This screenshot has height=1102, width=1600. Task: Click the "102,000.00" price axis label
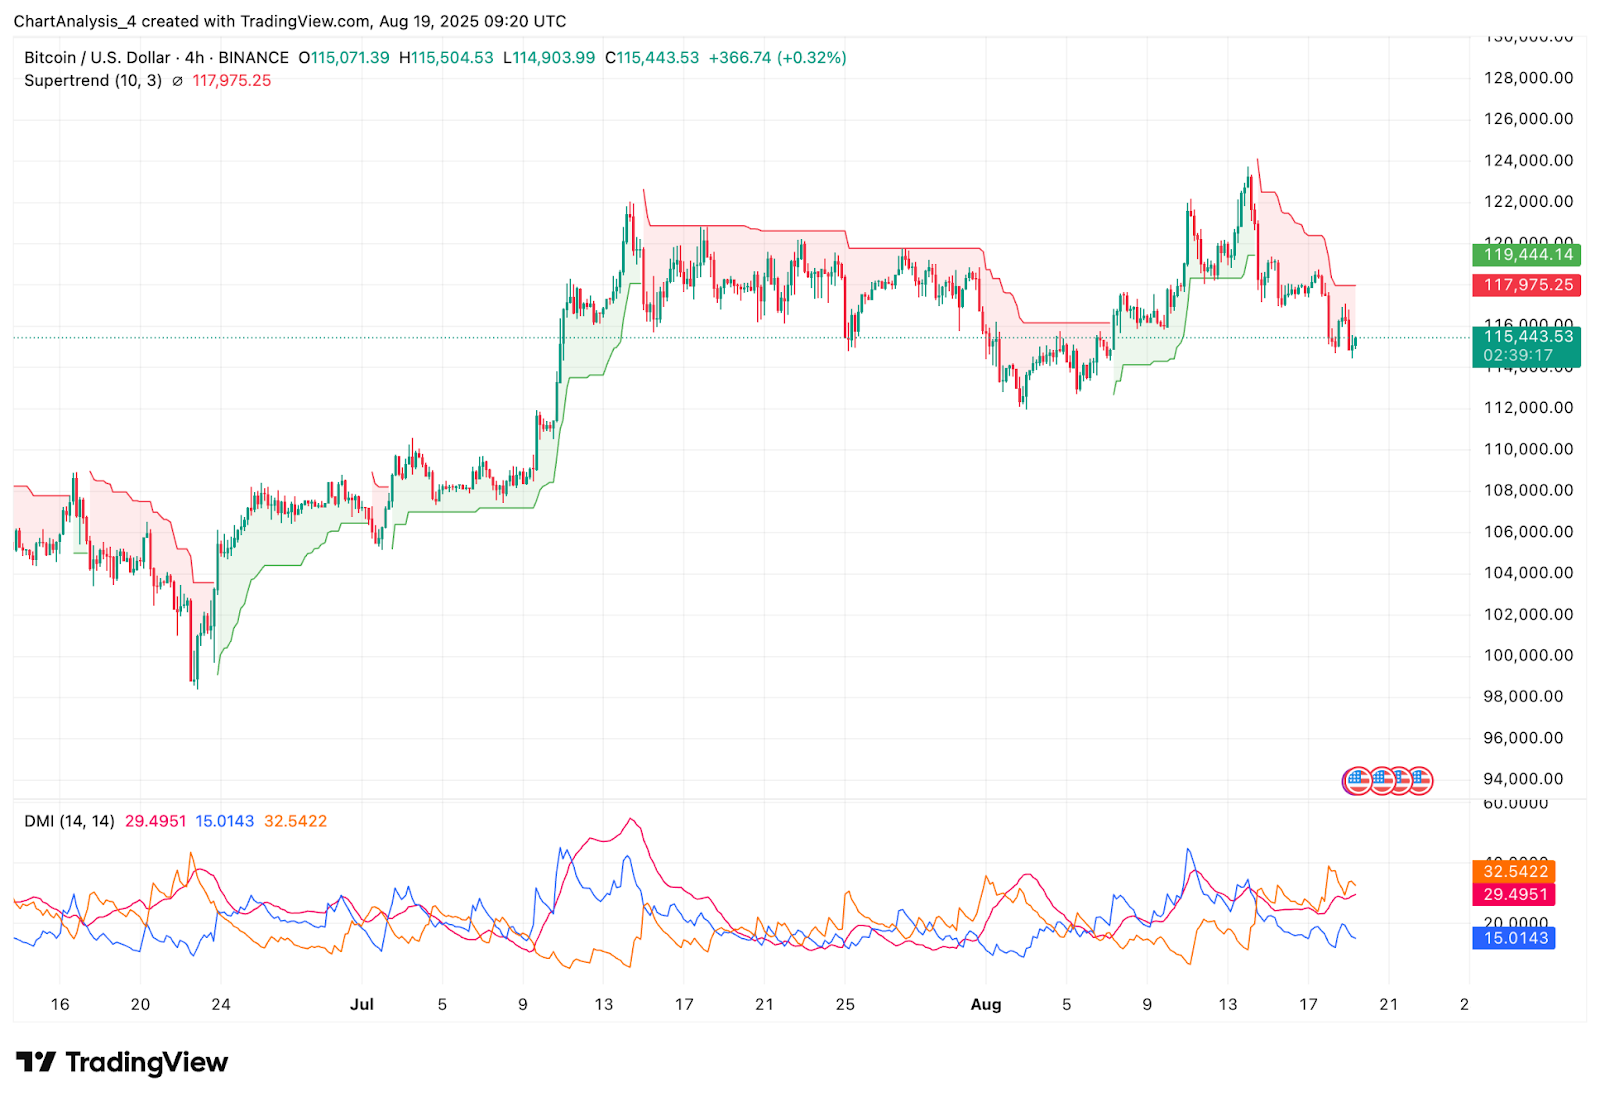point(1528,615)
